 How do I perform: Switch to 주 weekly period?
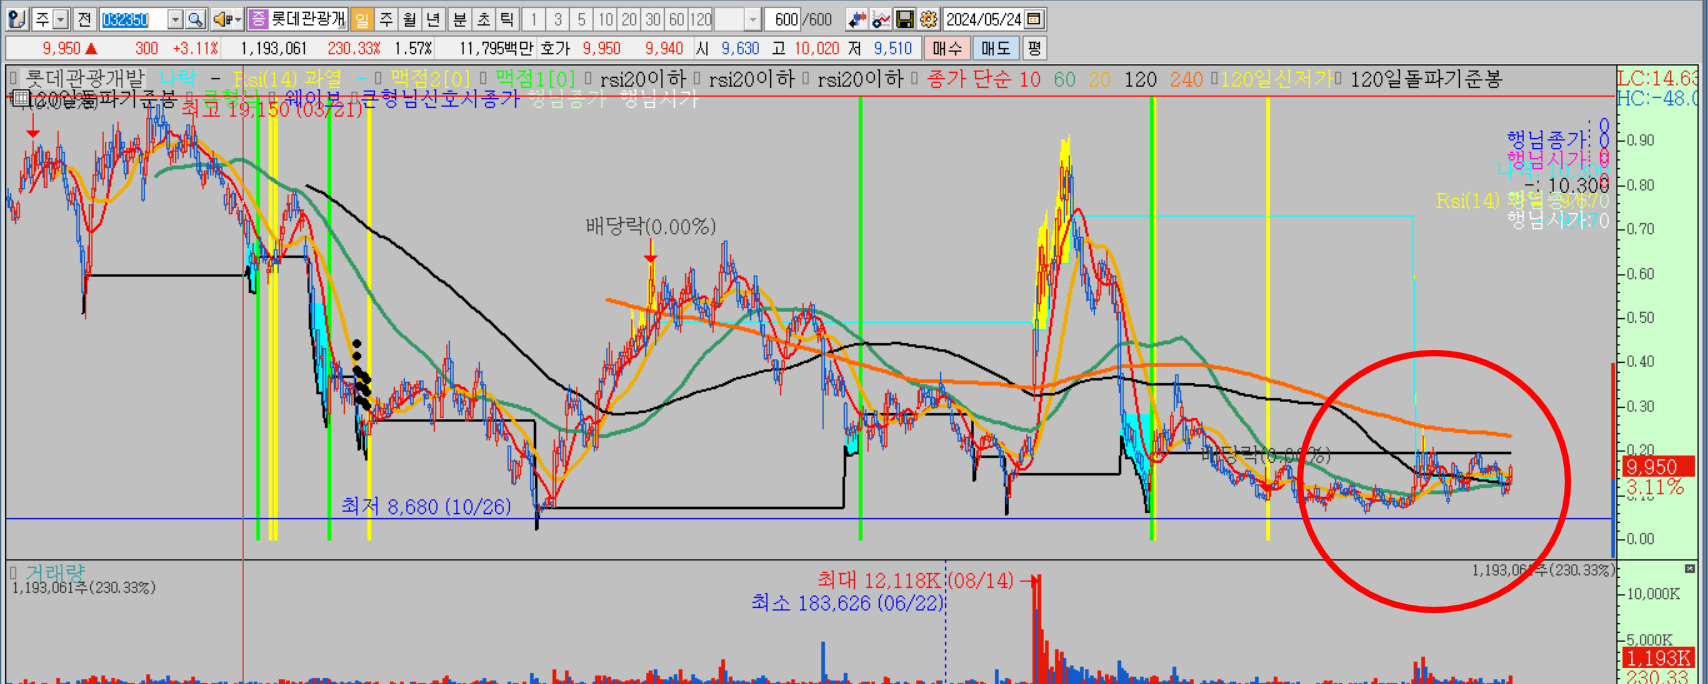pyautogui.click(x=386, y=19)
